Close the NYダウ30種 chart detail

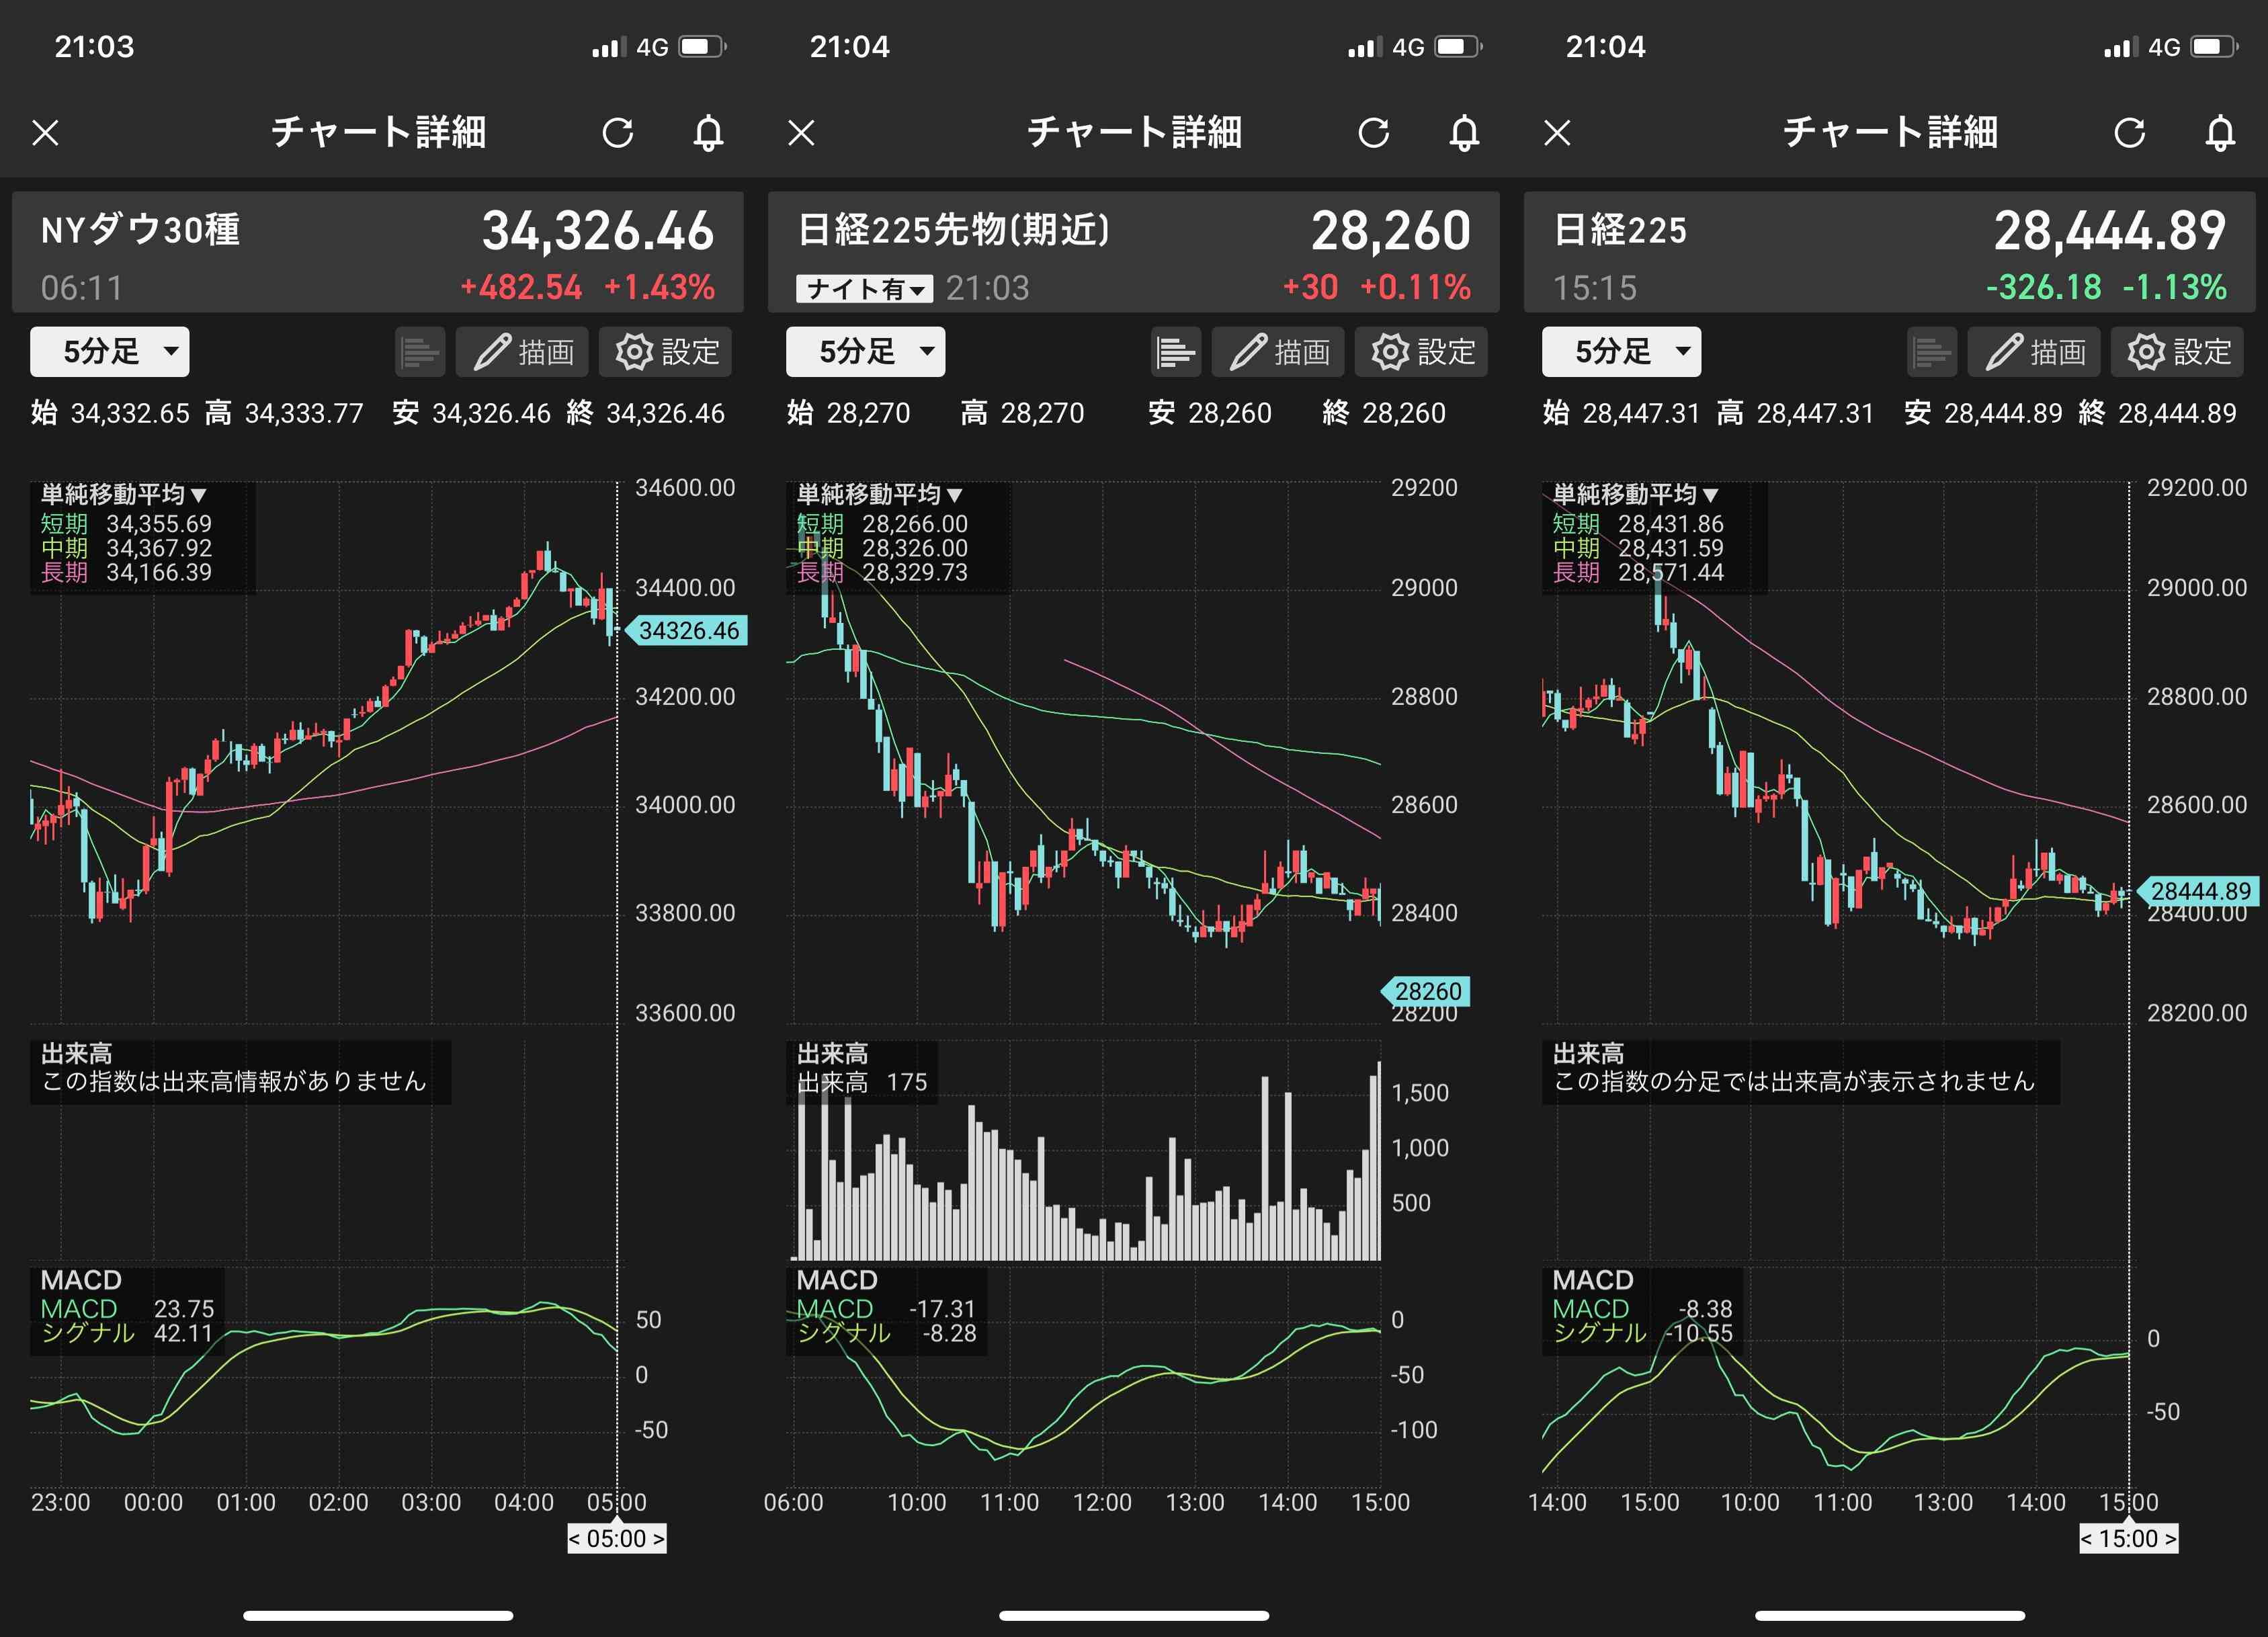46,132
